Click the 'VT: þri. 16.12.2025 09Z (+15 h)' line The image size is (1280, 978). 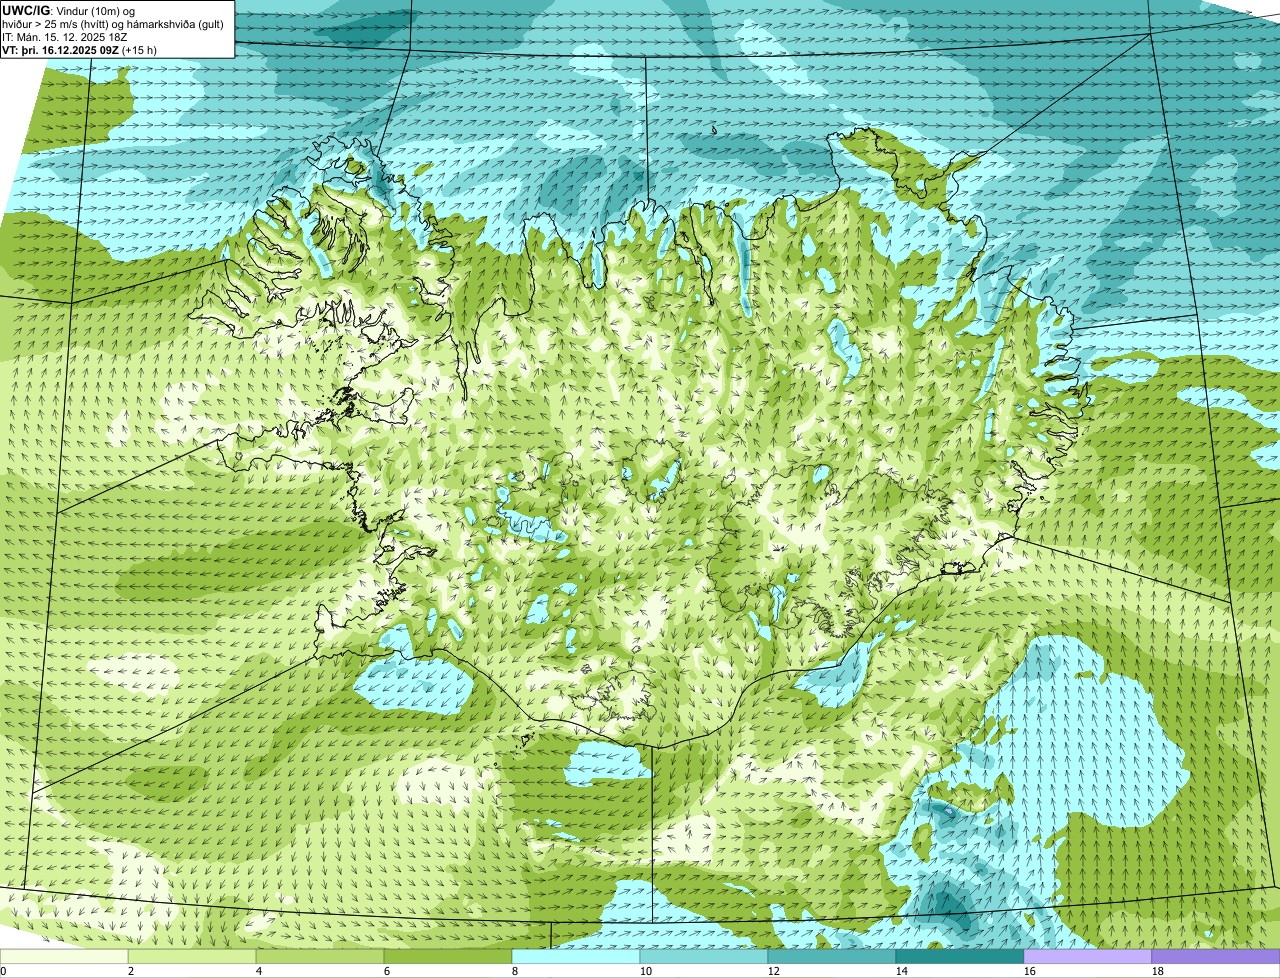click(80, 49)
